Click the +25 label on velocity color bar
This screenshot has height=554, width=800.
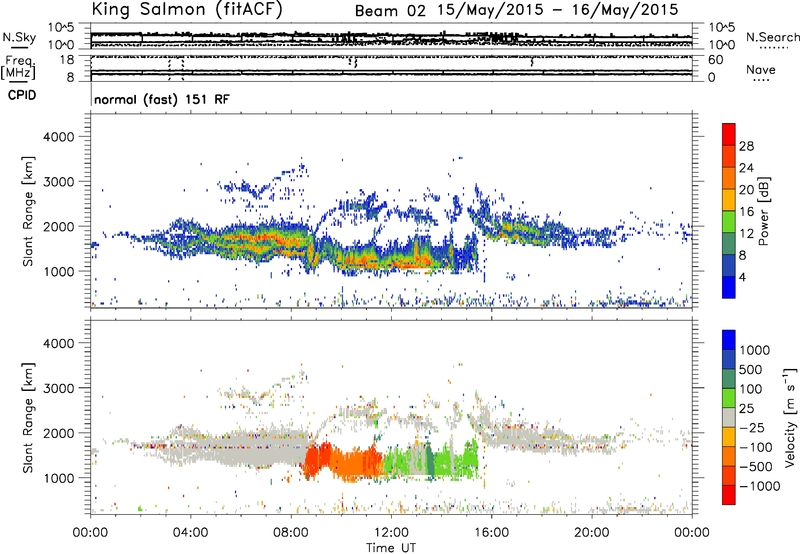tap(747, 409)
